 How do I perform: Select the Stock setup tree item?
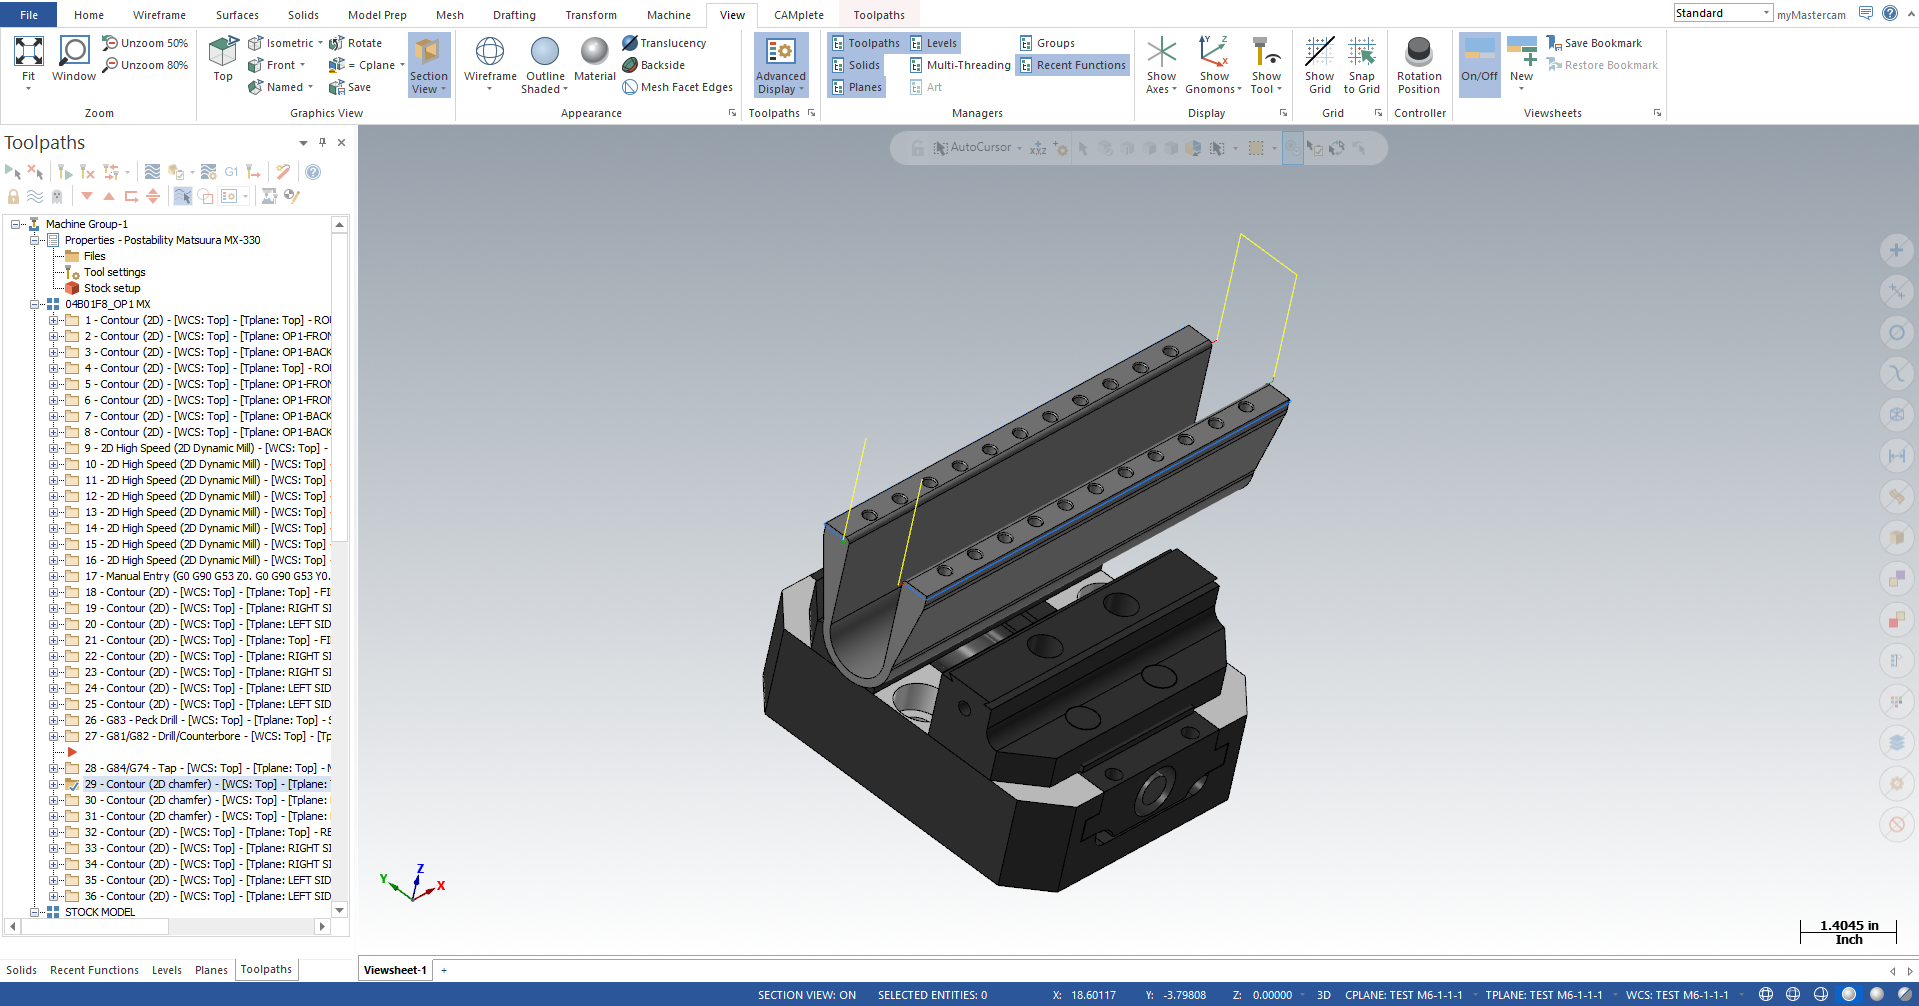pyautogui.click(x=112, y=288)
